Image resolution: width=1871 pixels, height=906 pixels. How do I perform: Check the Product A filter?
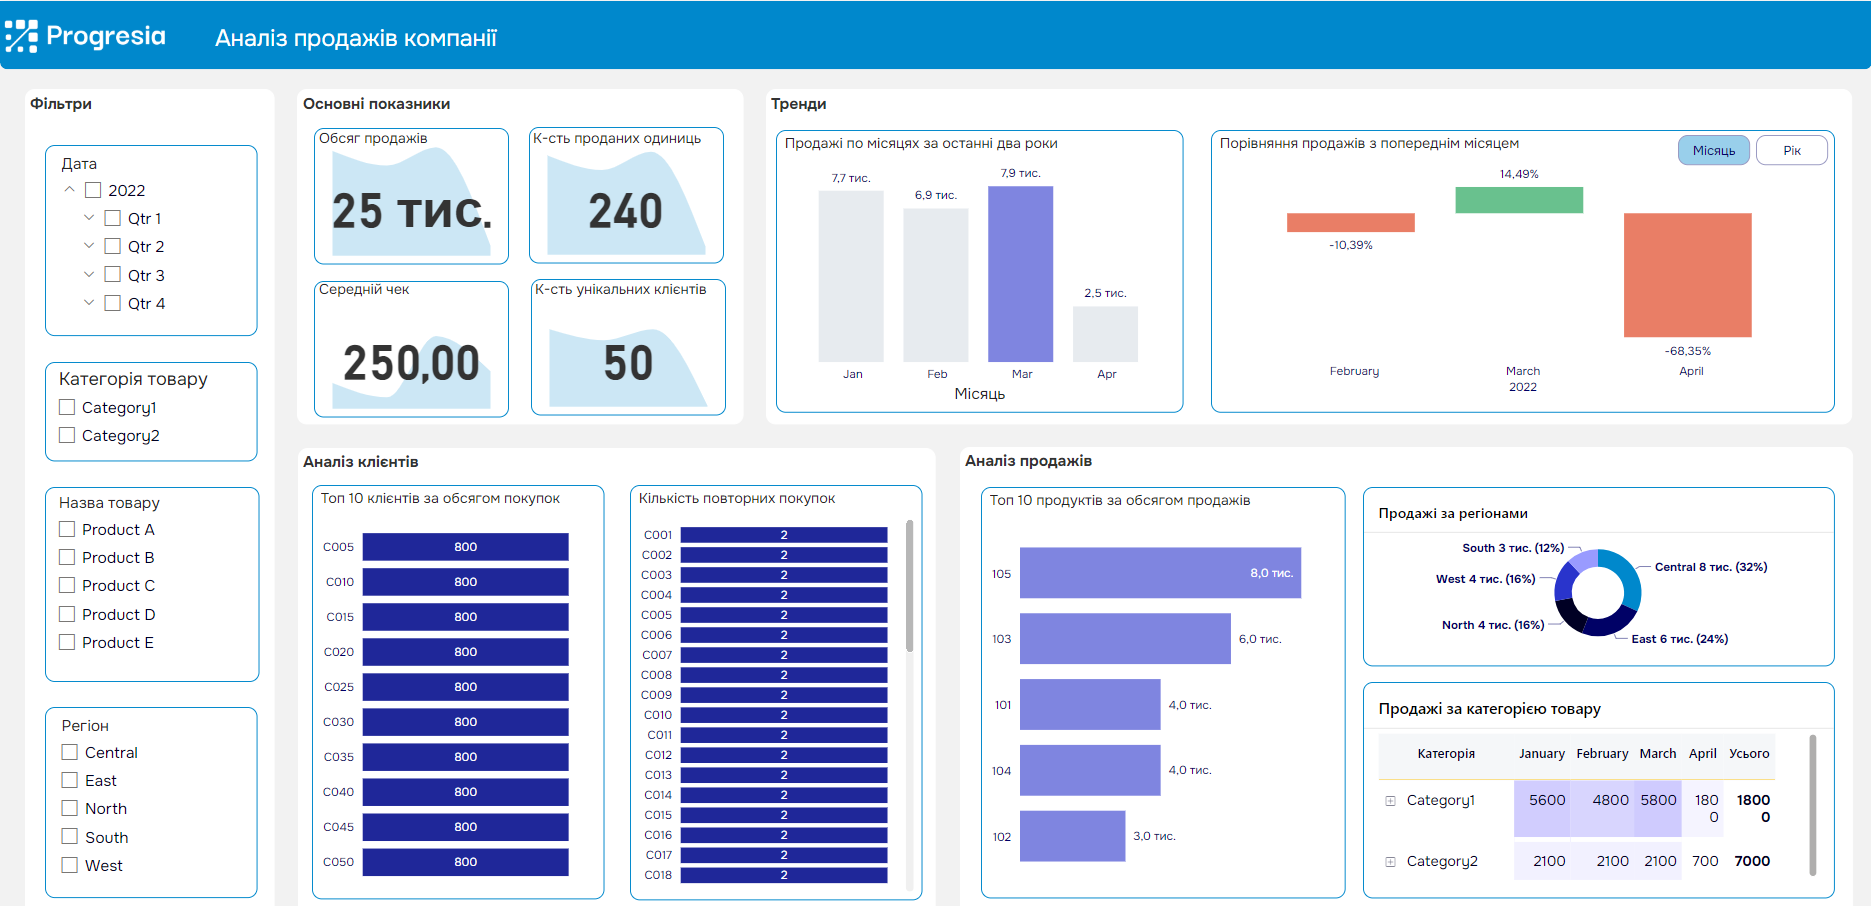tap(67, 529)
